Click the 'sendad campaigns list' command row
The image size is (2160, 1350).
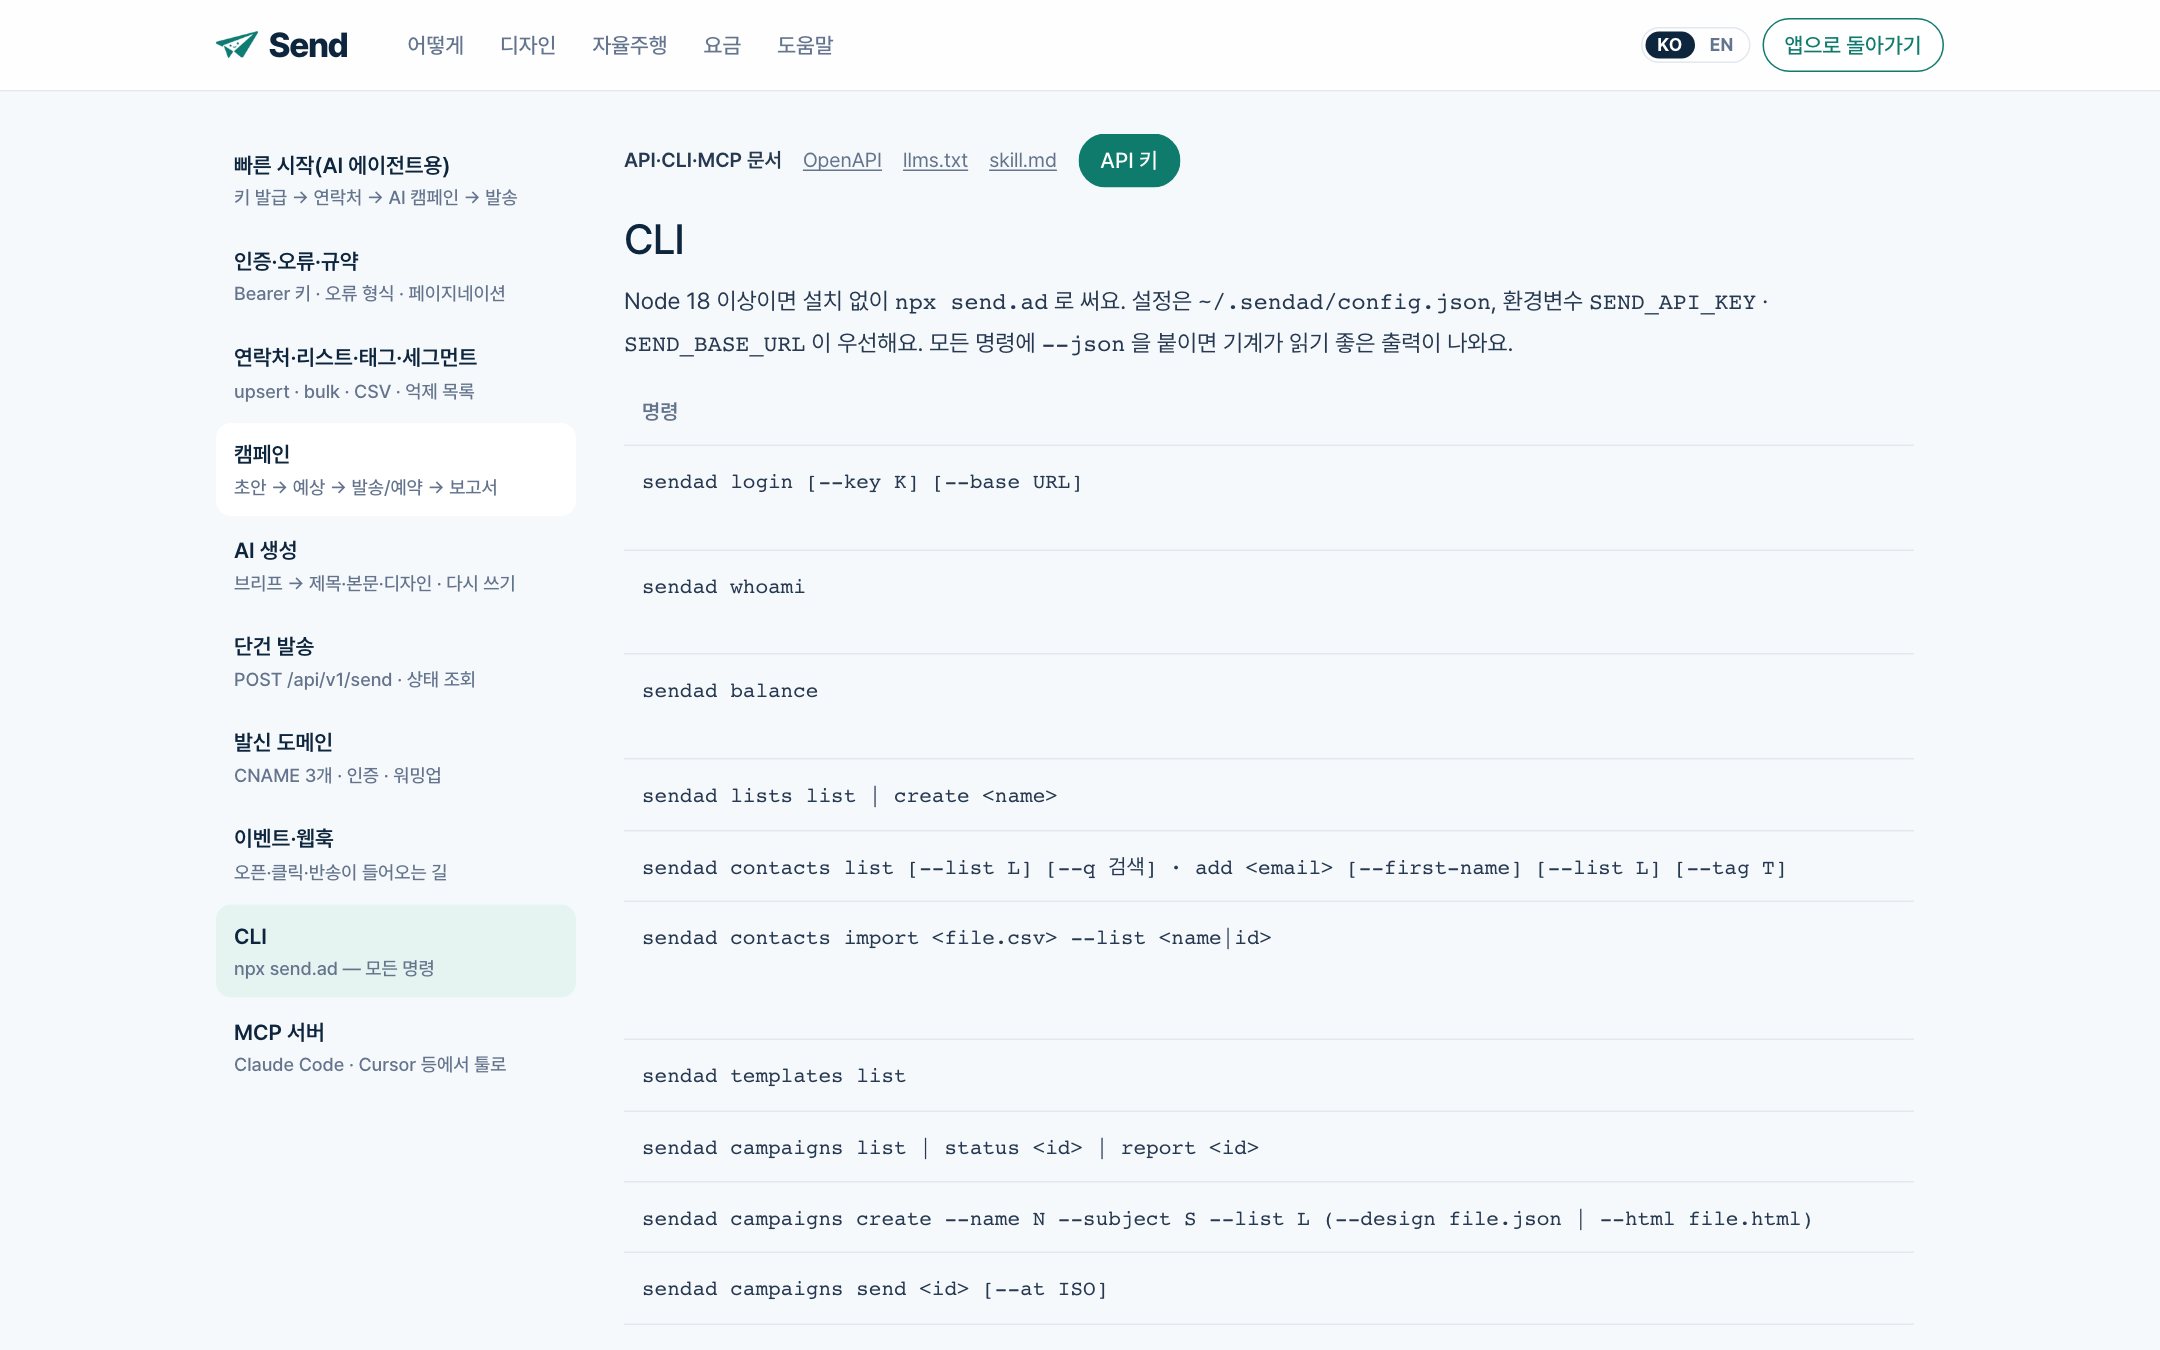pos(1269,1147)
